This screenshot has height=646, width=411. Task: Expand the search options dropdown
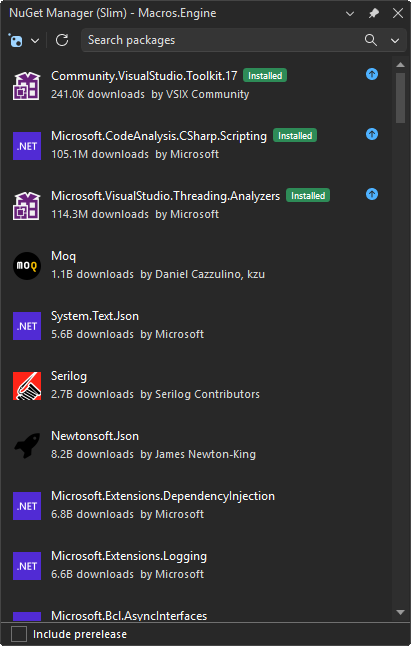395,40
